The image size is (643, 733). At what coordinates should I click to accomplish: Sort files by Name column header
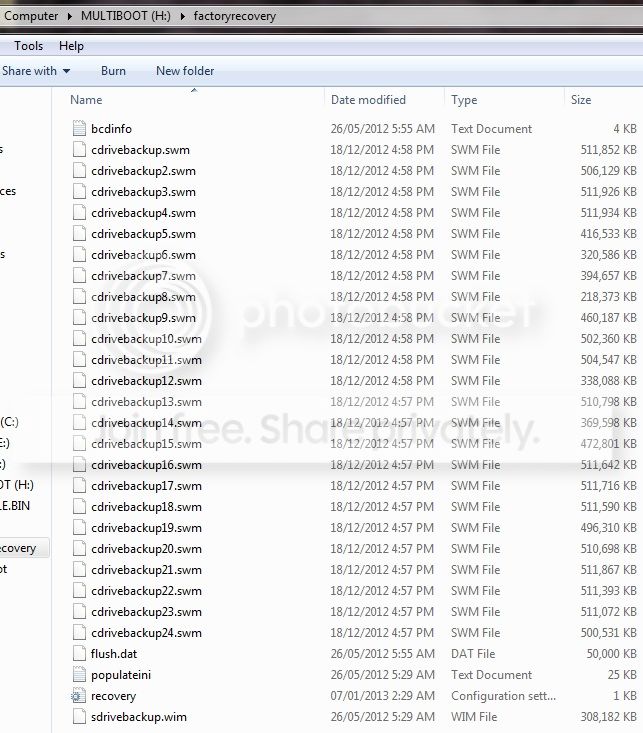(86, 100)
